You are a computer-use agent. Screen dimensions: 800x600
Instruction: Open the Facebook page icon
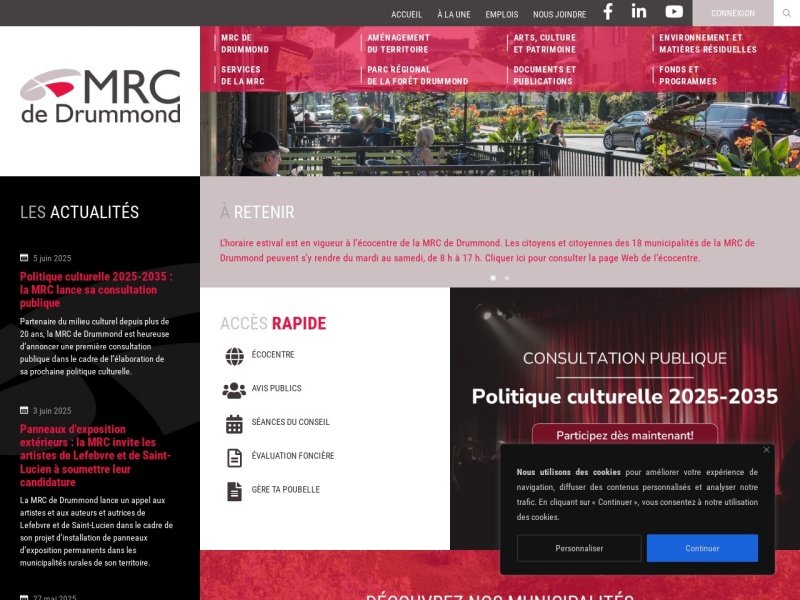point(608,12)
